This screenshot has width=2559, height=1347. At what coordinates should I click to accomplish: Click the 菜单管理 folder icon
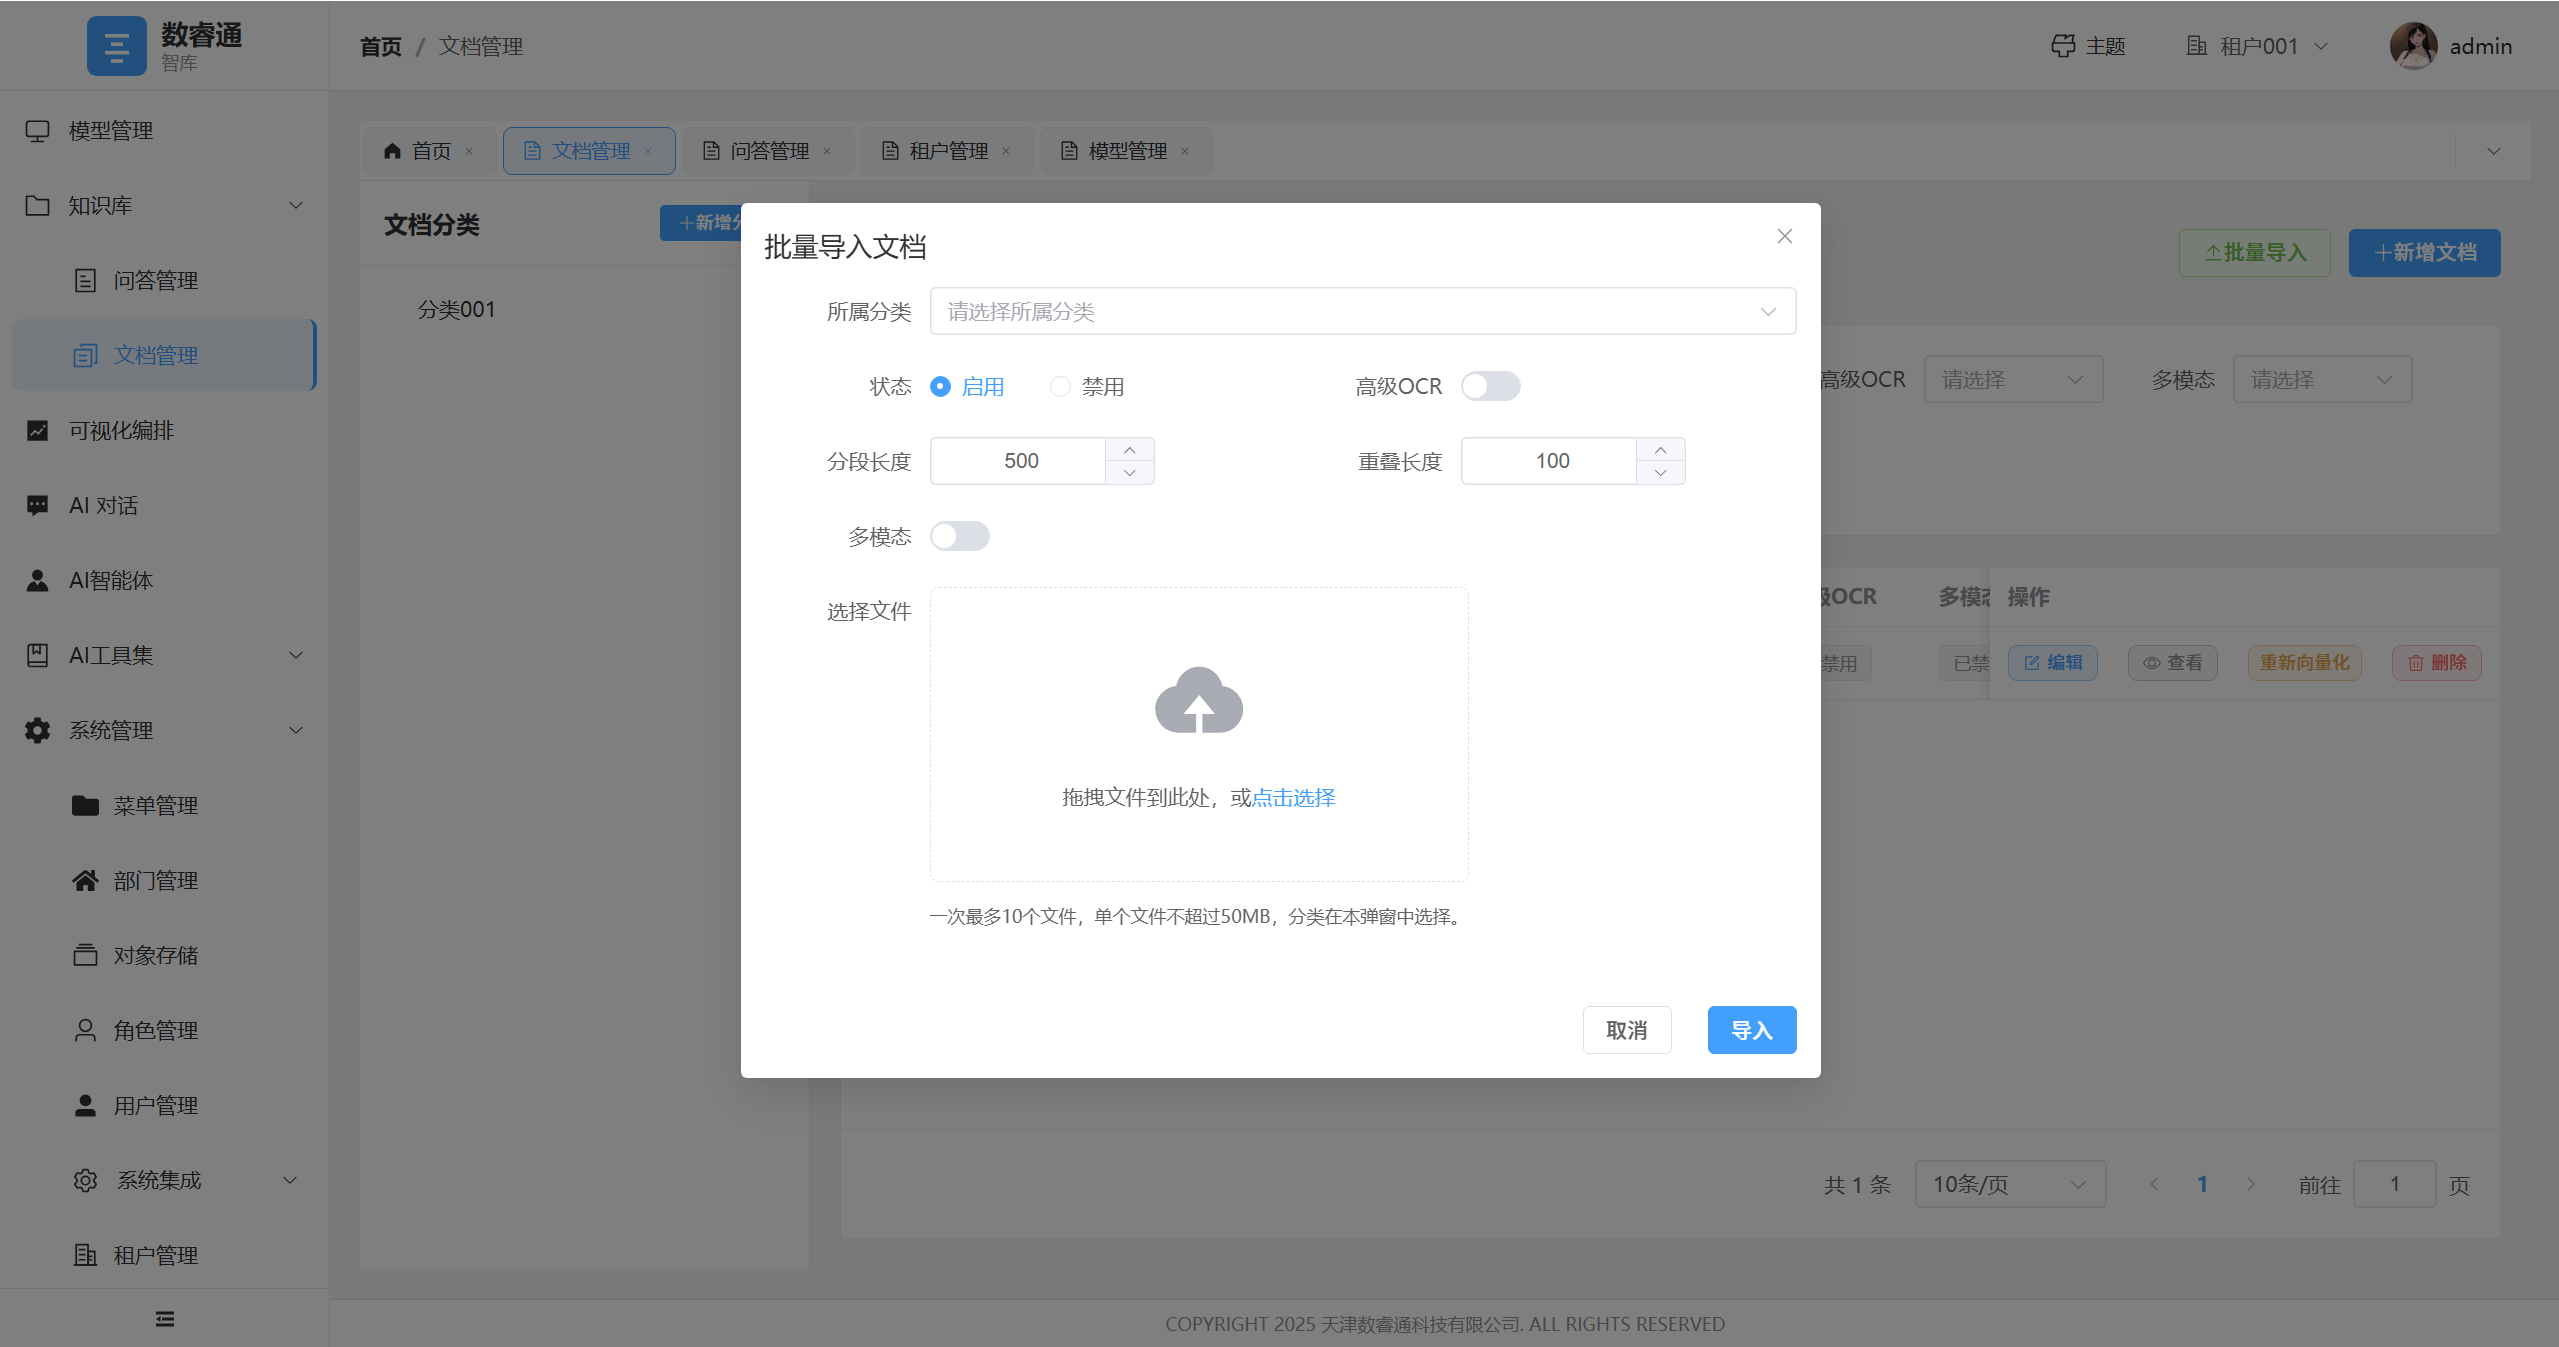[x=86, y=806]
